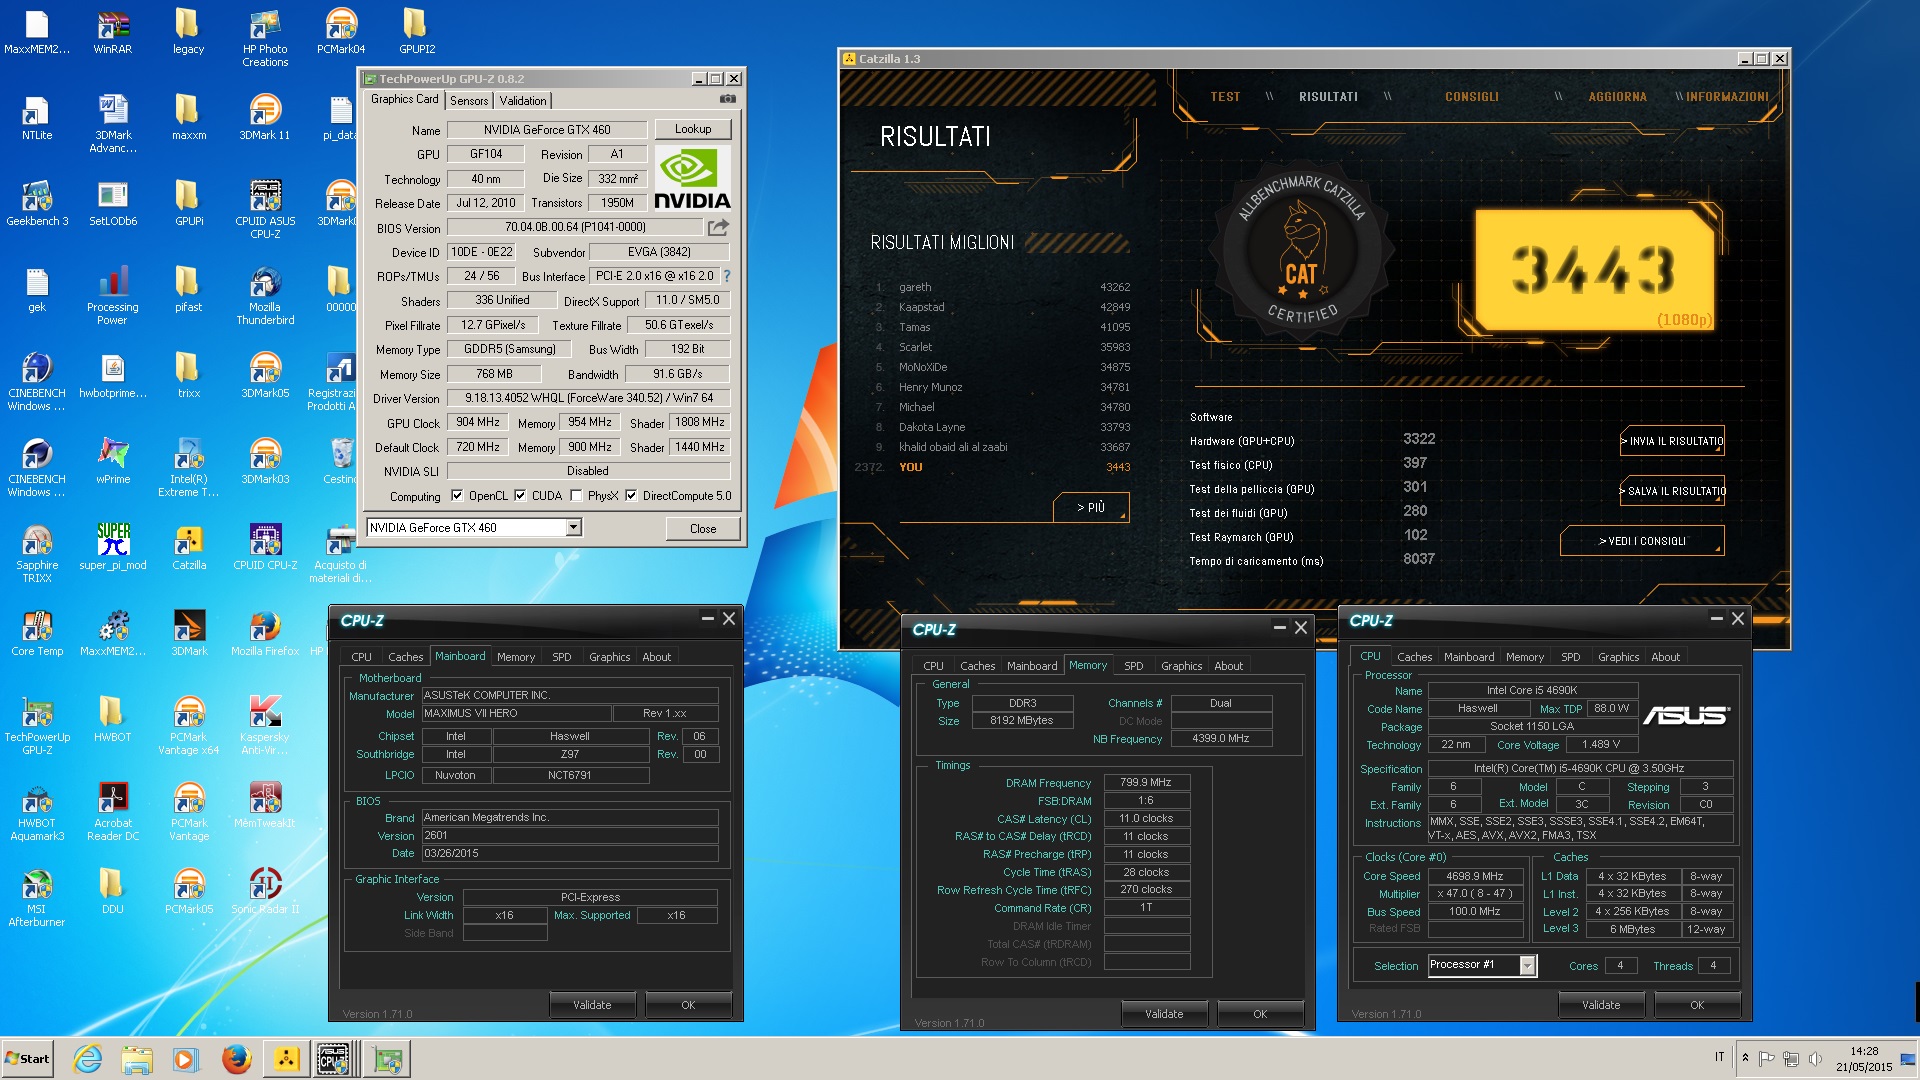Click GPU-Z BIOS share/export icon
1920x1080 pixels.
point(718,227)
